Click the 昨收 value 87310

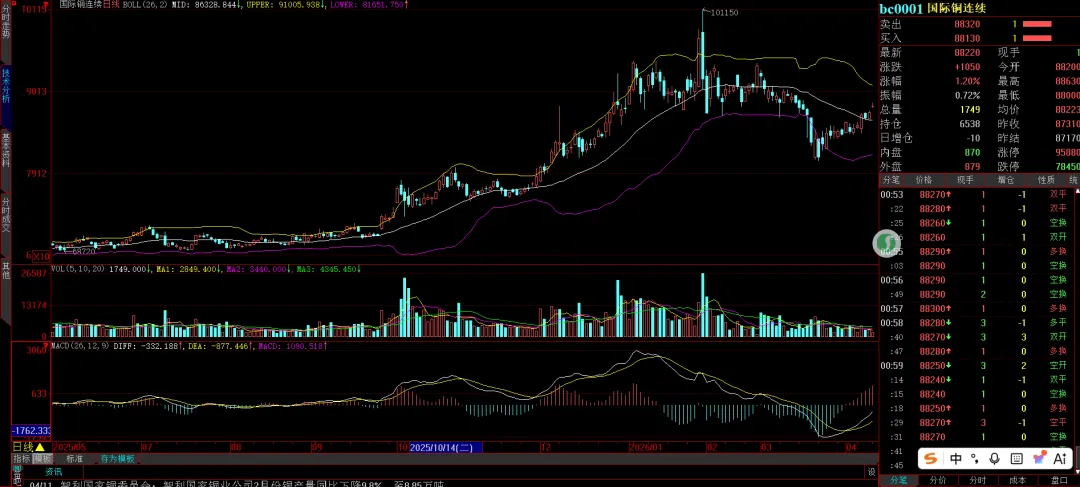(1066, 124)
